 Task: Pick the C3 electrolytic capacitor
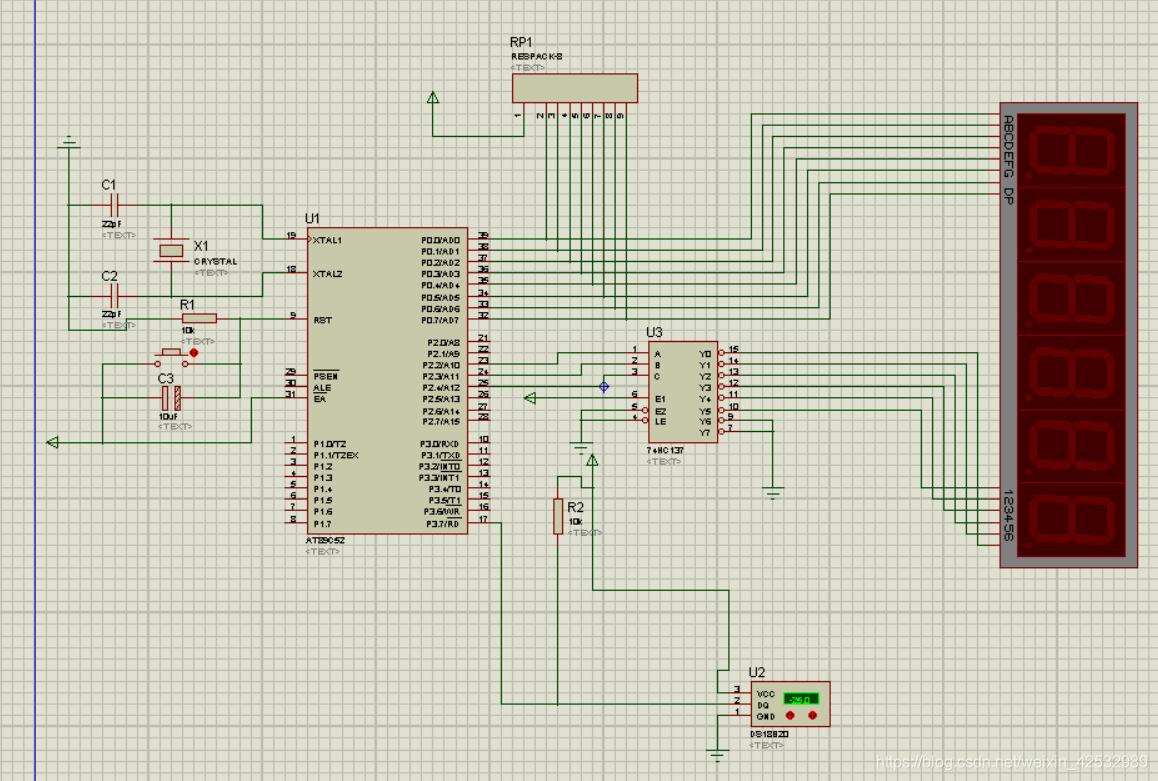click(x=171, y=398)
